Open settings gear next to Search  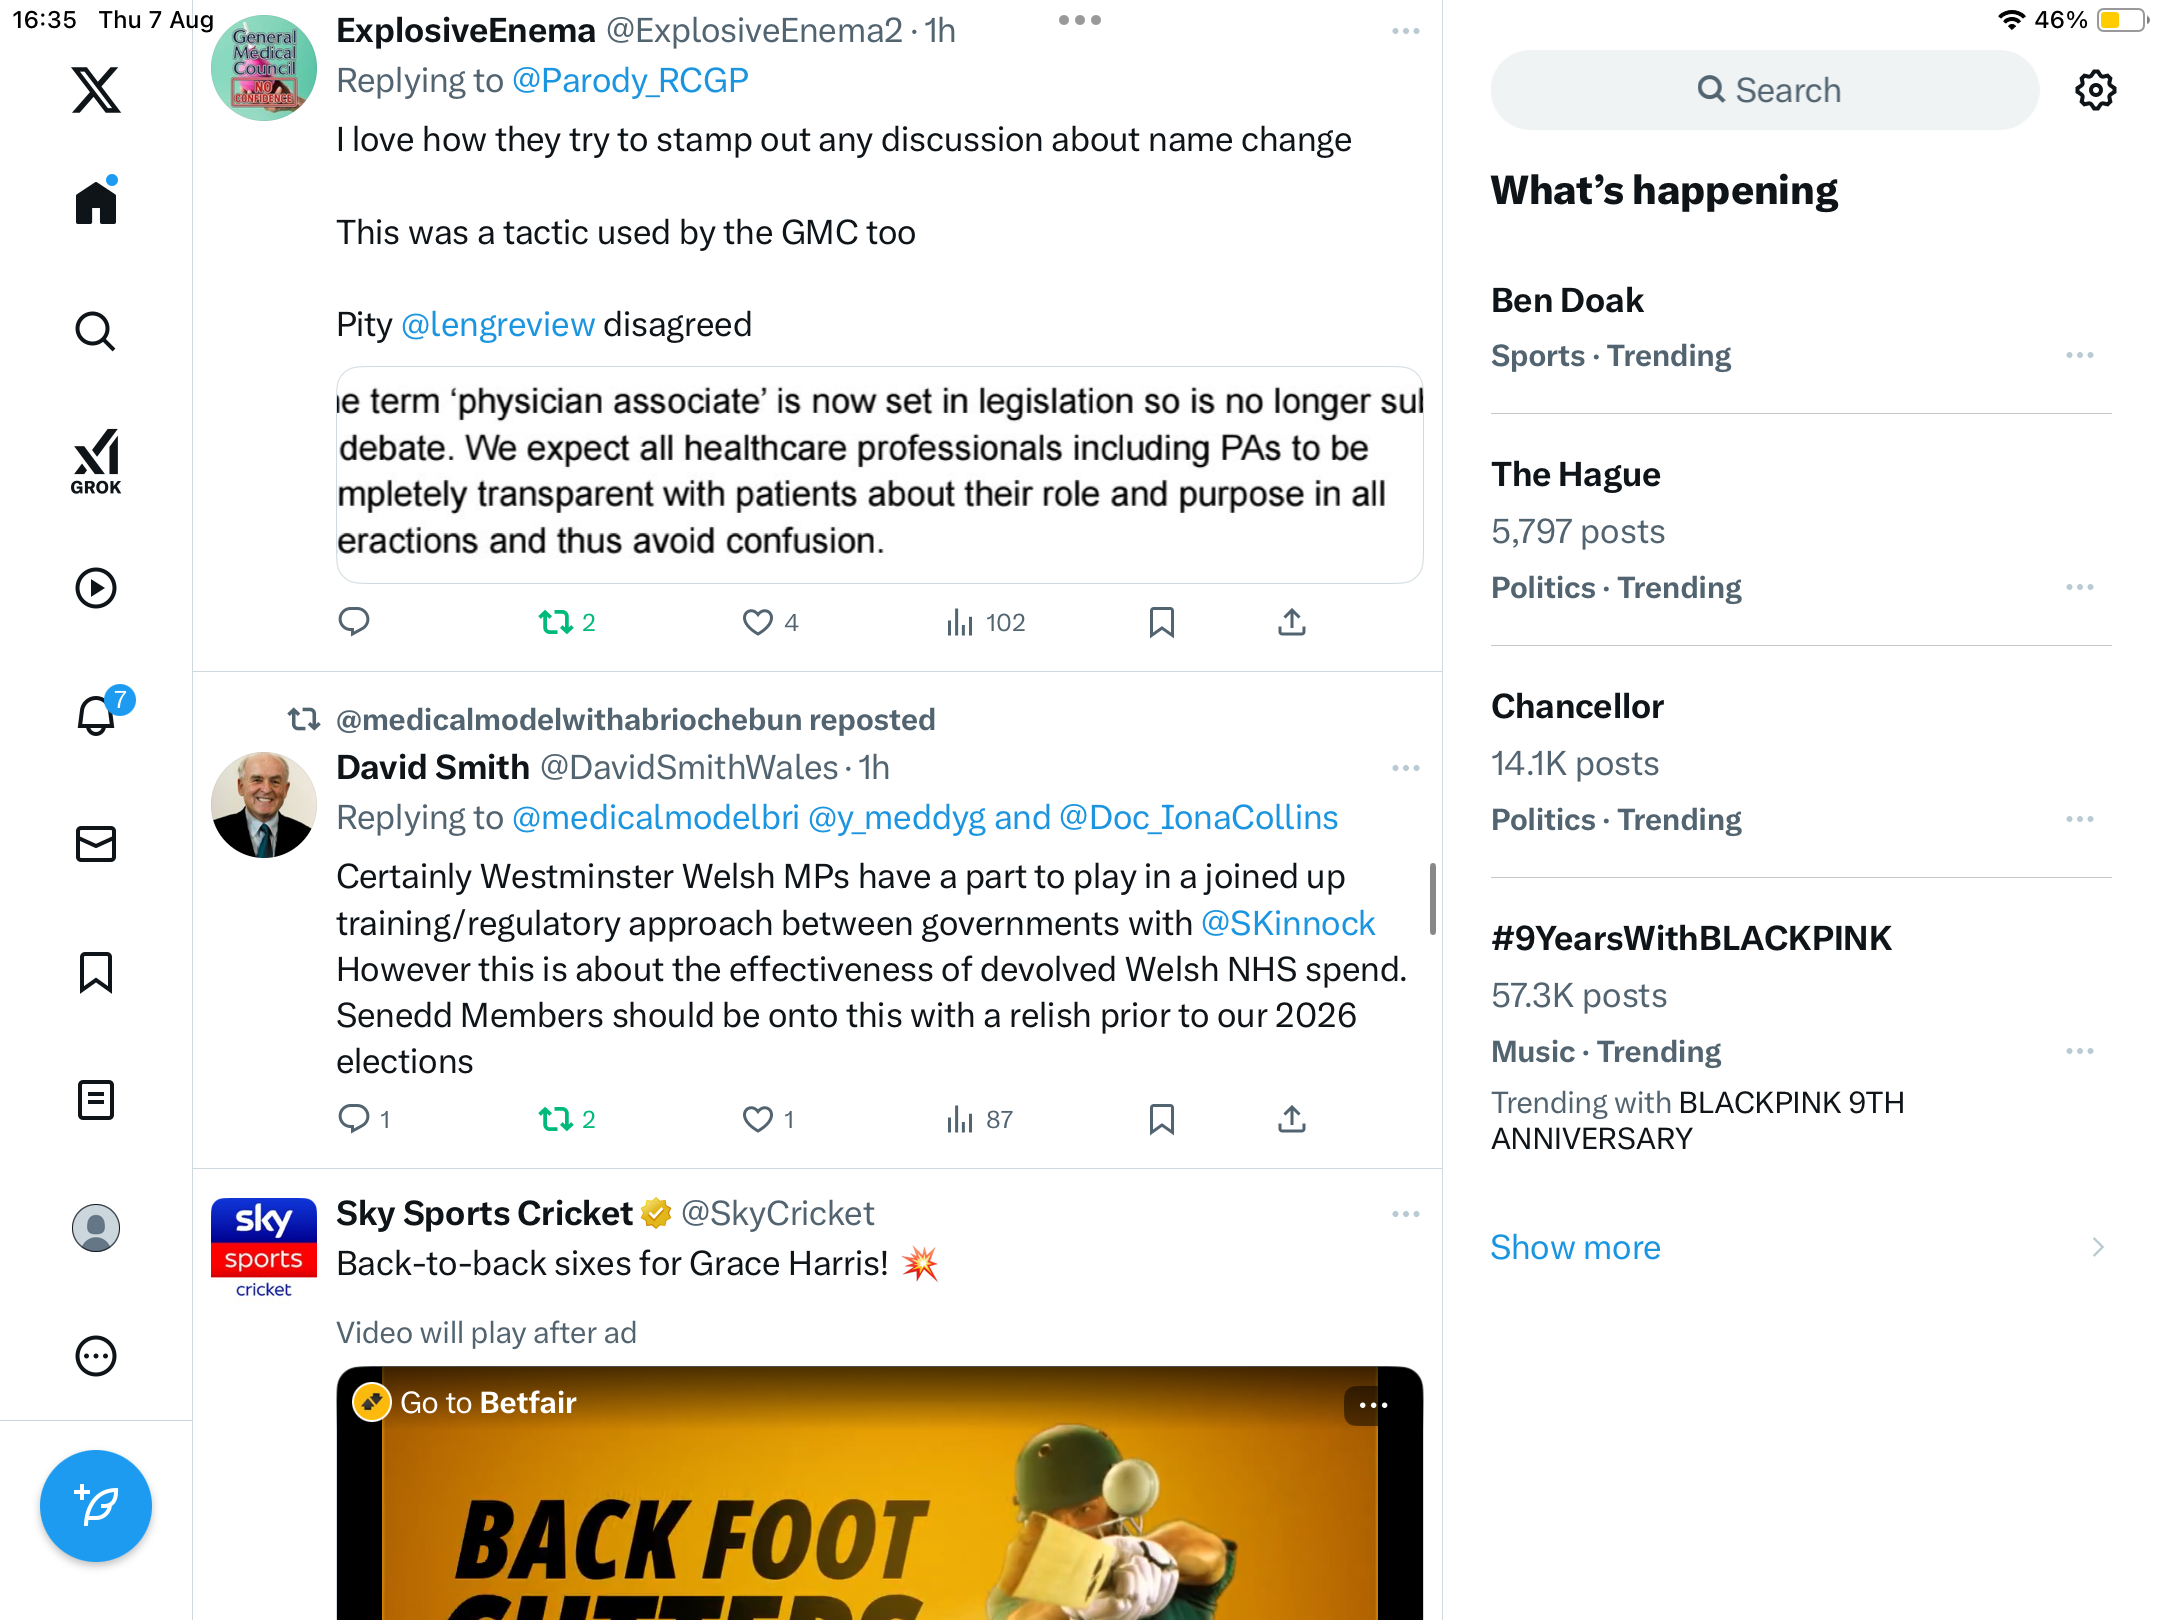2095,90
